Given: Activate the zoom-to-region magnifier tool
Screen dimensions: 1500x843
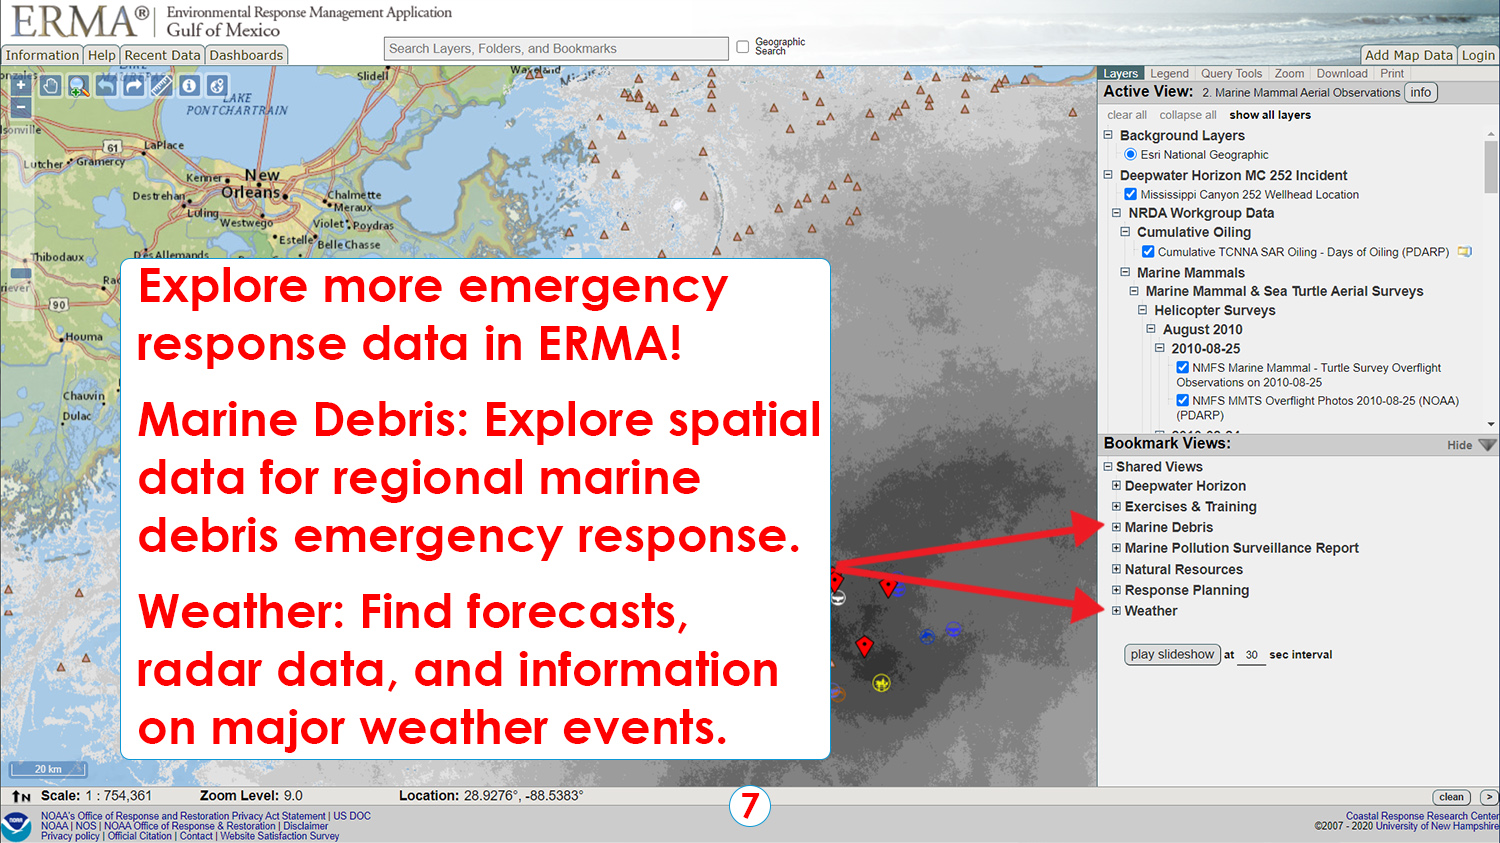Looking at the screenshot, I should 78,86.
